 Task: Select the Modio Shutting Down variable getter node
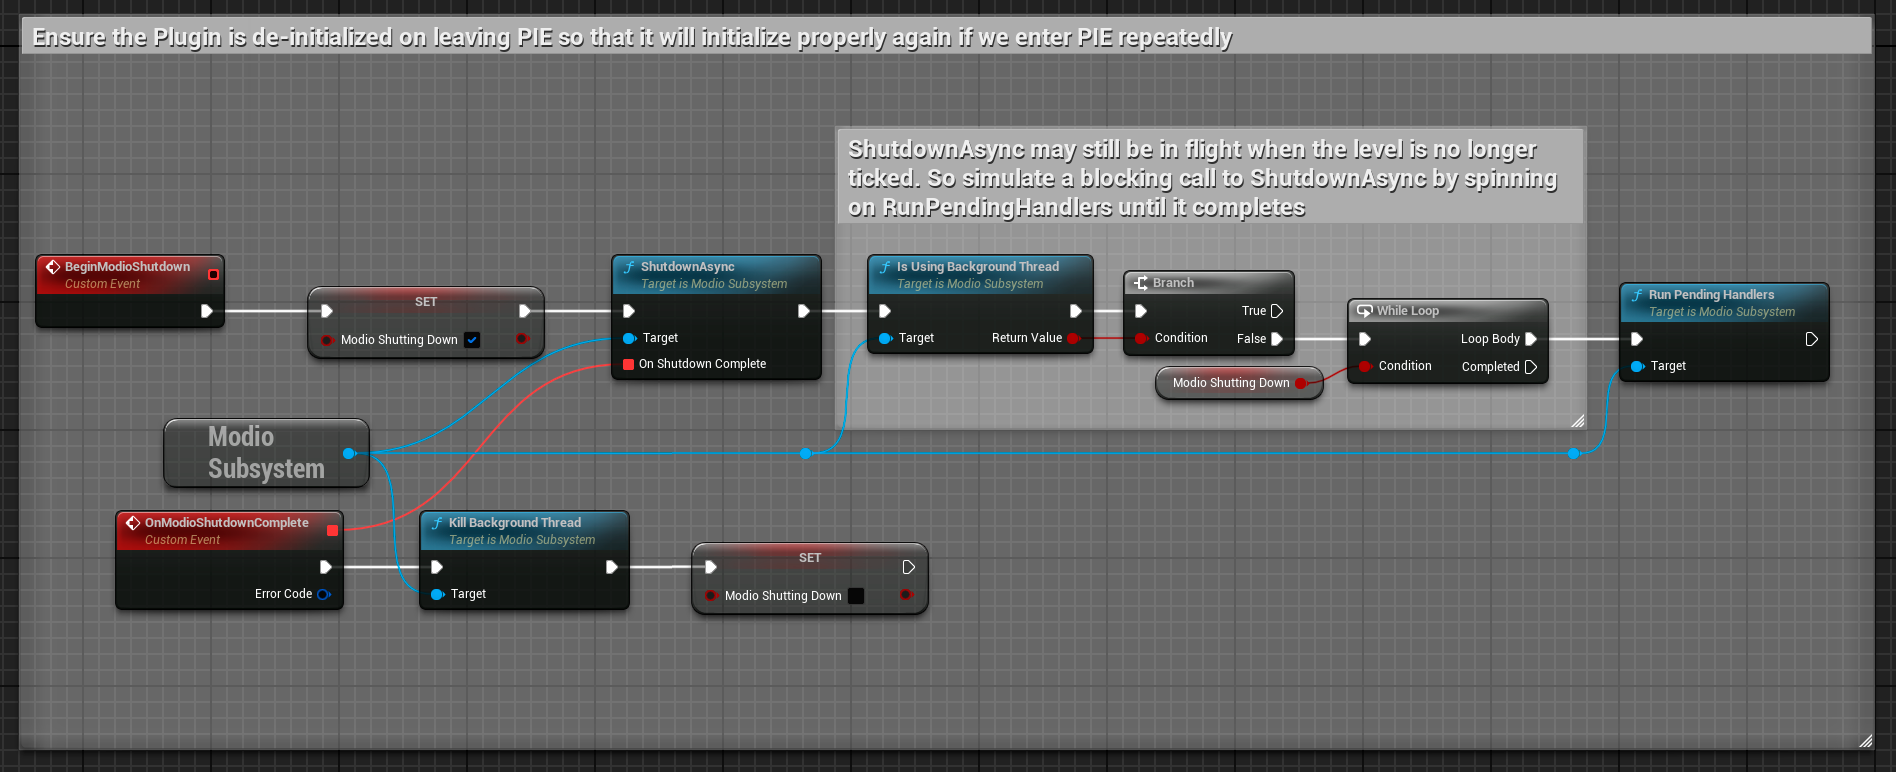tap(1230, 383)
